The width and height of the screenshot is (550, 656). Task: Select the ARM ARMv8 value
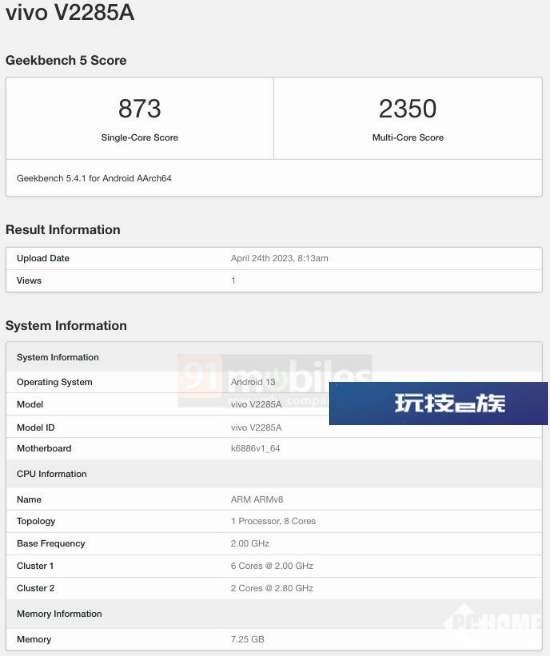tap(257, 500)
